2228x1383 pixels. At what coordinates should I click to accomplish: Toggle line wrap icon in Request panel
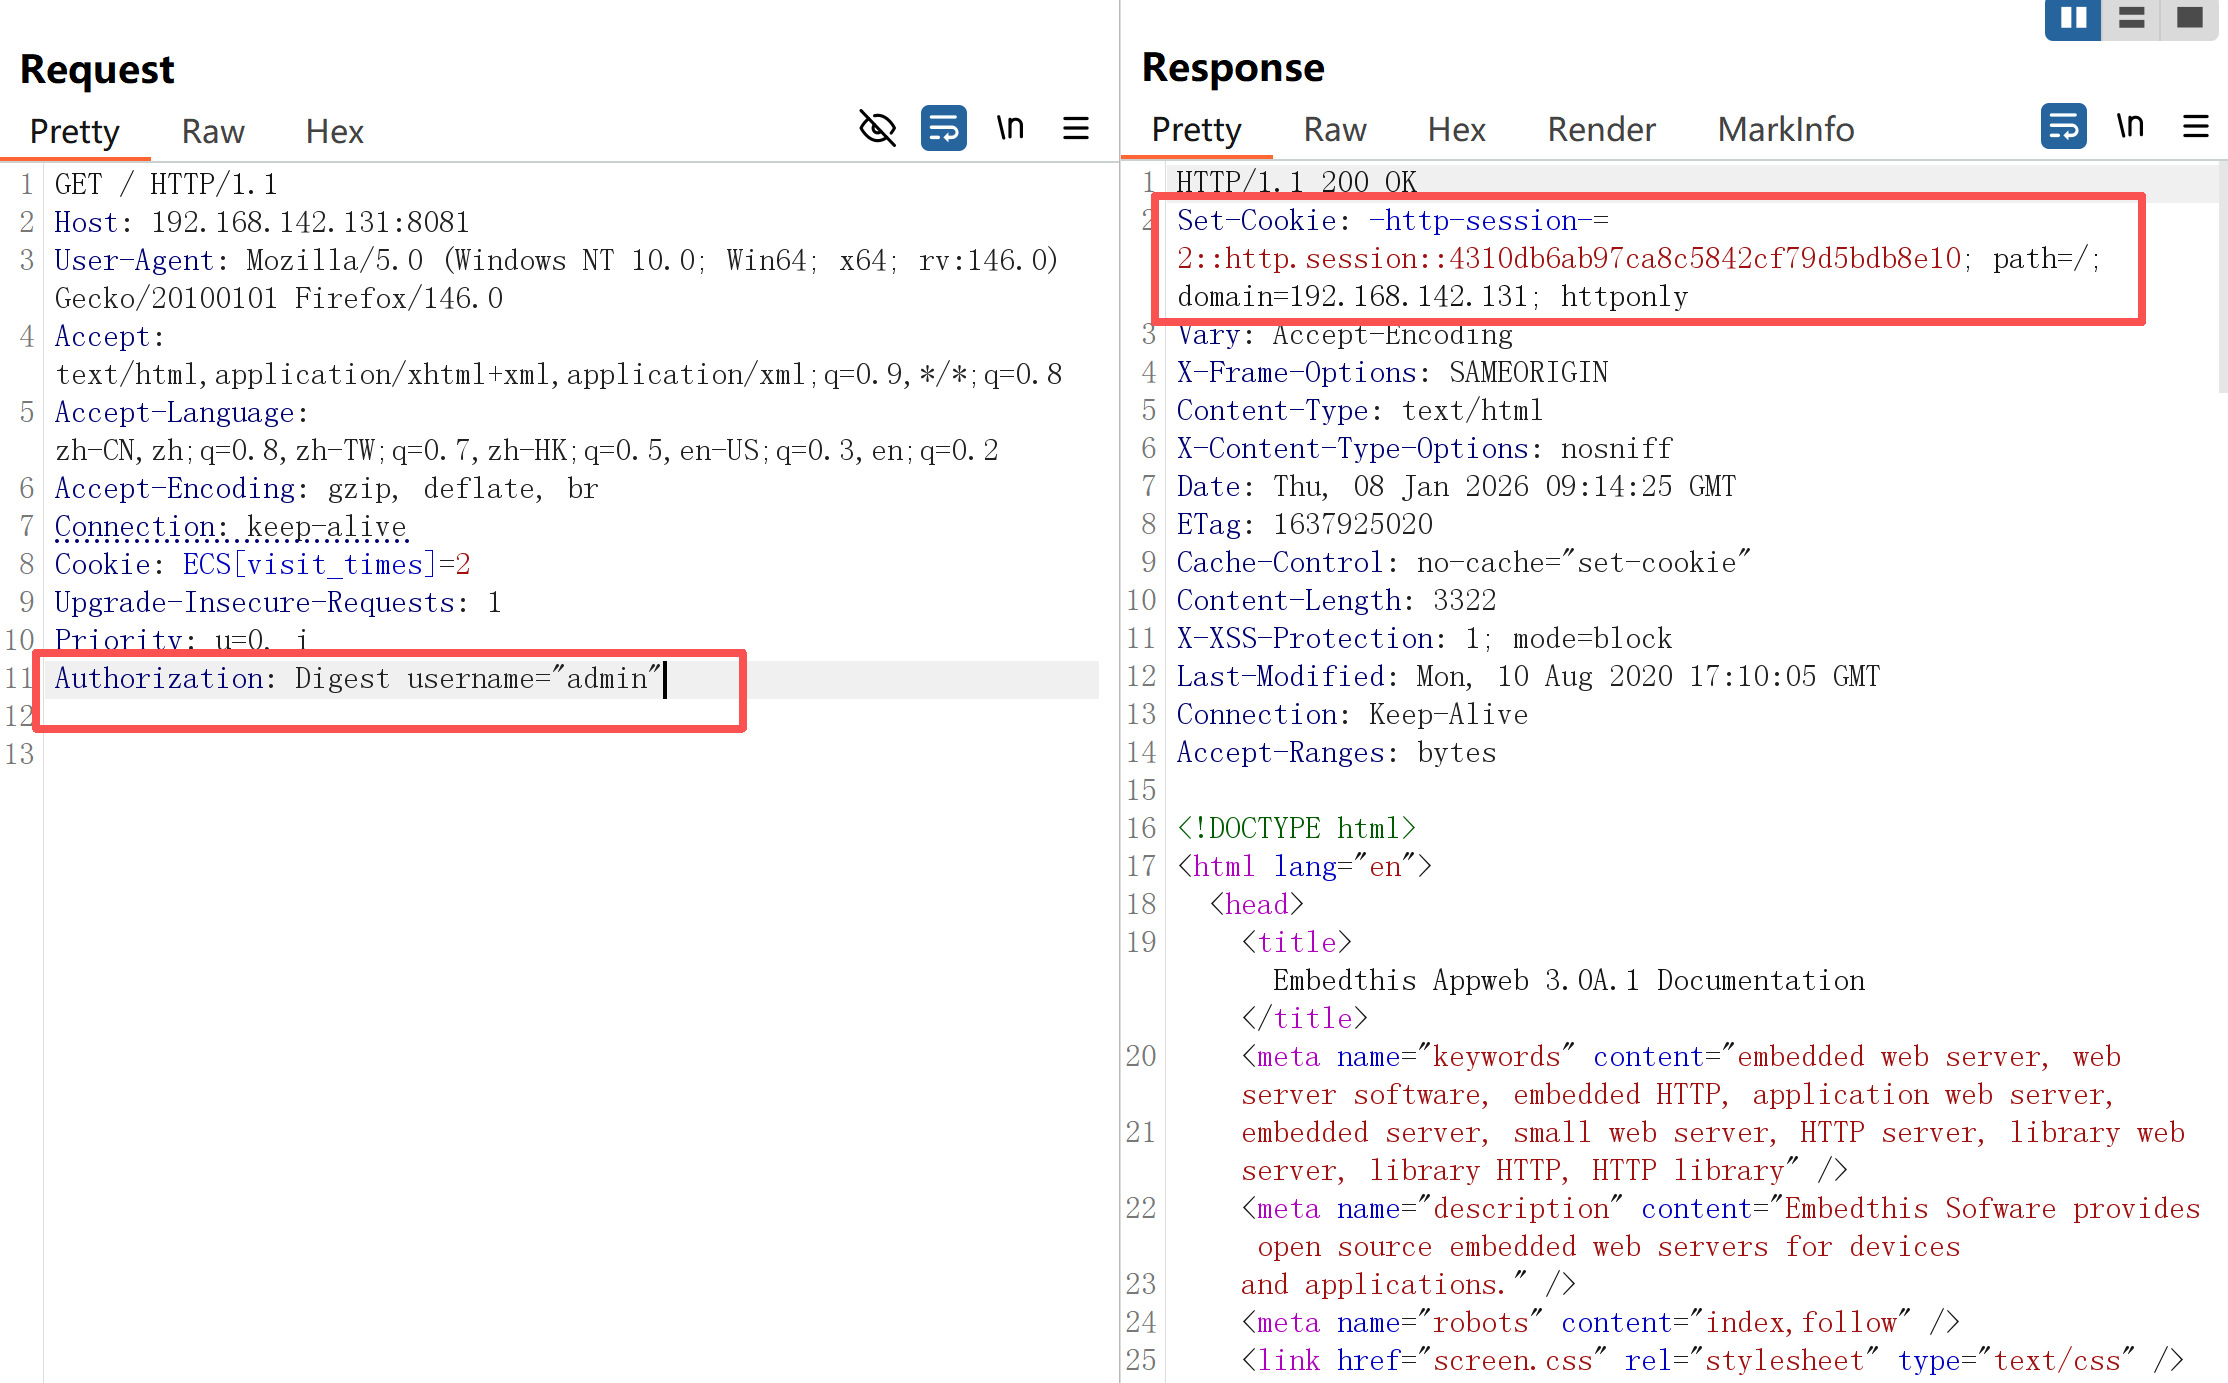pyautogui.click(x=943, y=128)
